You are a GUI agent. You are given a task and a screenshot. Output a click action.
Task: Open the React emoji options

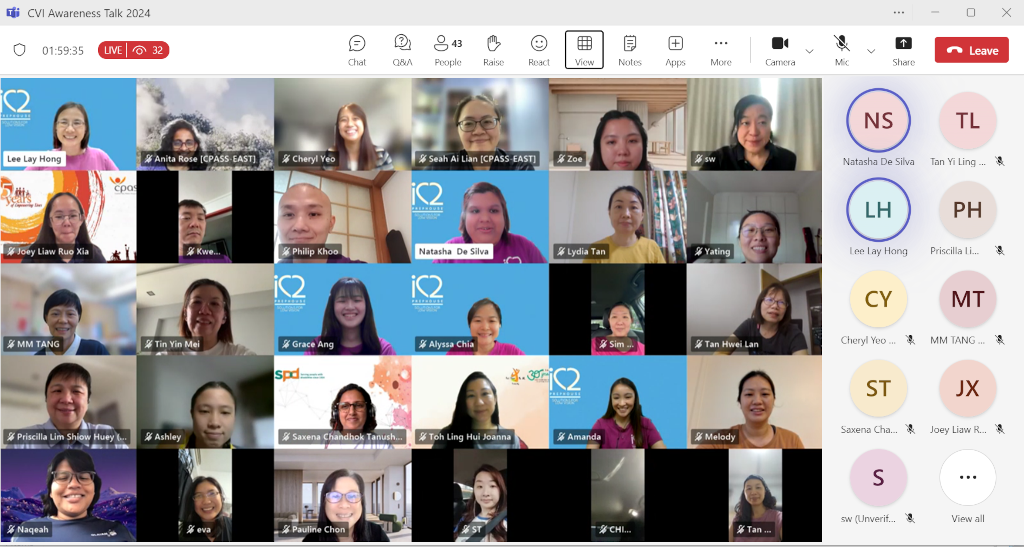539,50
